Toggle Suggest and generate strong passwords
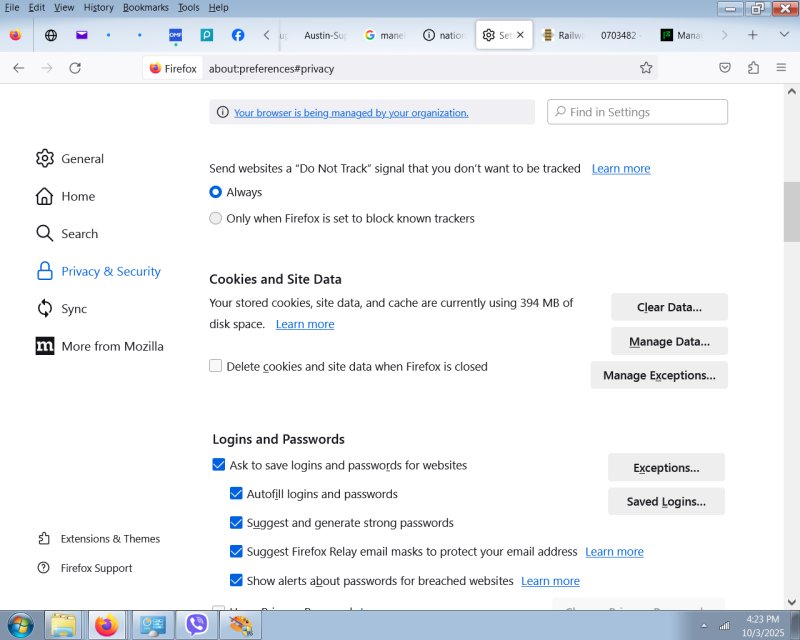This screenshot has height=640, width=800. click(x=236, y=523)
